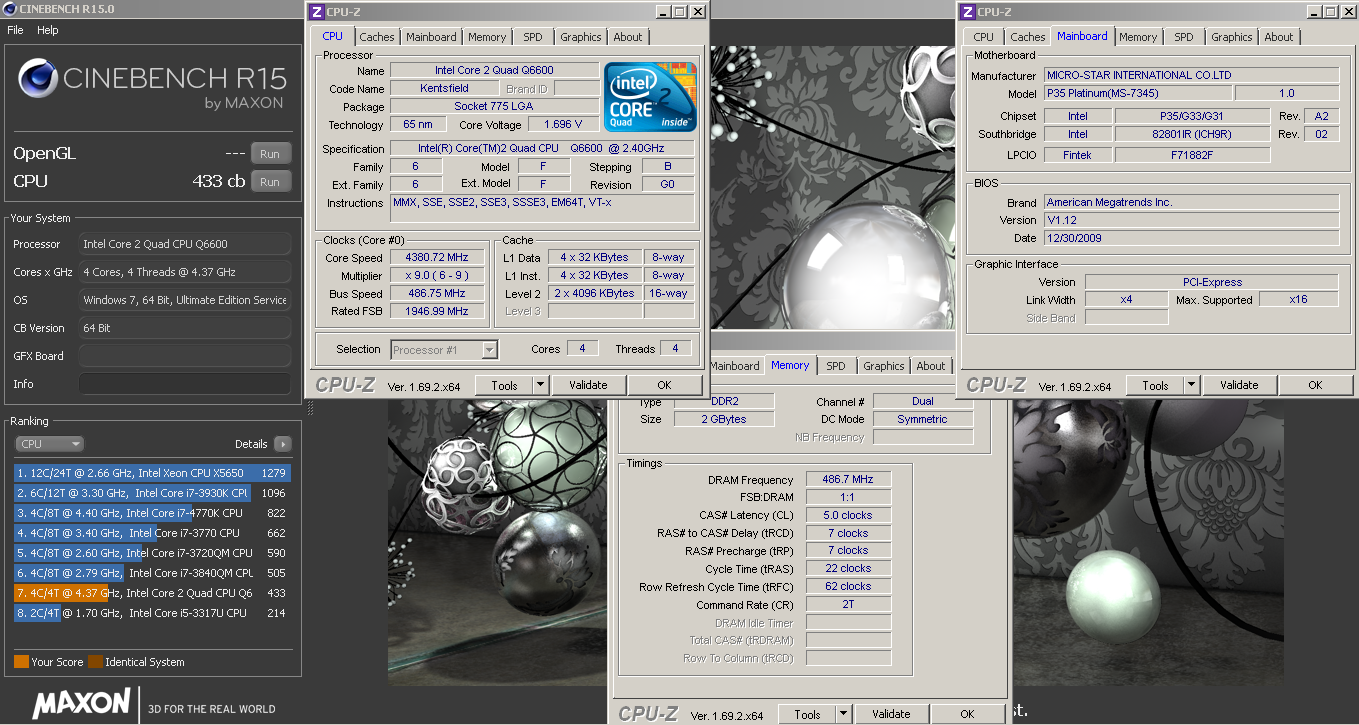Click the first CPU-Z window's title icon
Viewport: 1359px width, 725px height.
pyautogui.click(x=317, y=12)
